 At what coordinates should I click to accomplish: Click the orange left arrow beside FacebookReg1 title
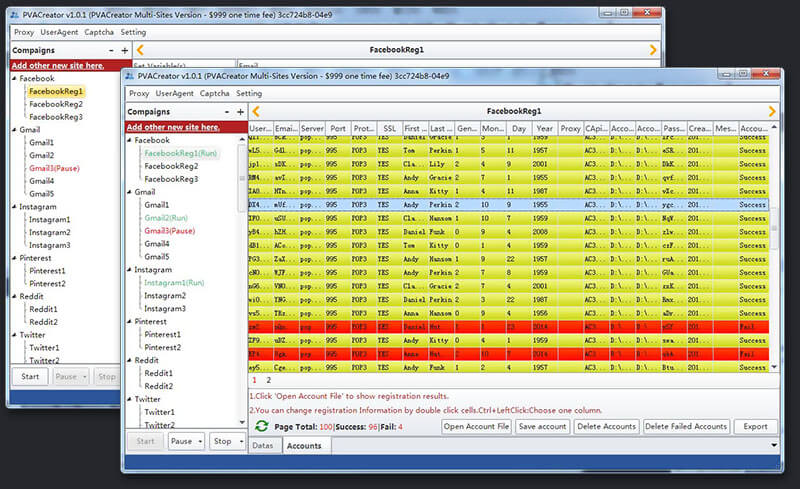tap(256, 111)
